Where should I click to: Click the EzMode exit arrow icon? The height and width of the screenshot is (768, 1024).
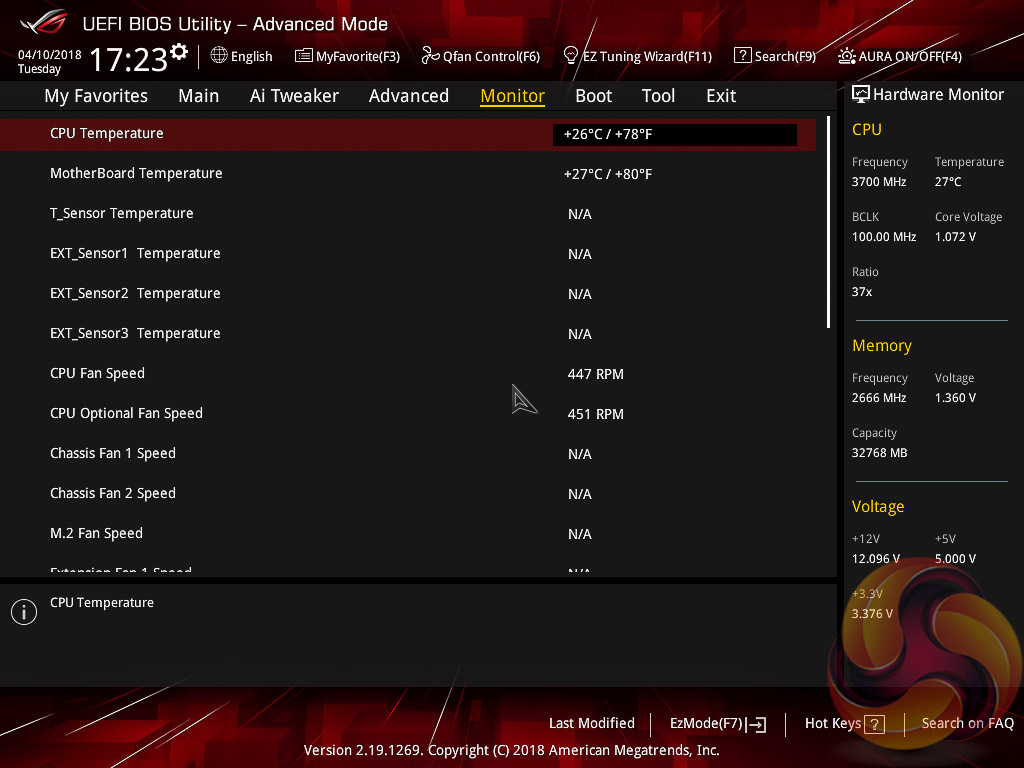[756, 724]
